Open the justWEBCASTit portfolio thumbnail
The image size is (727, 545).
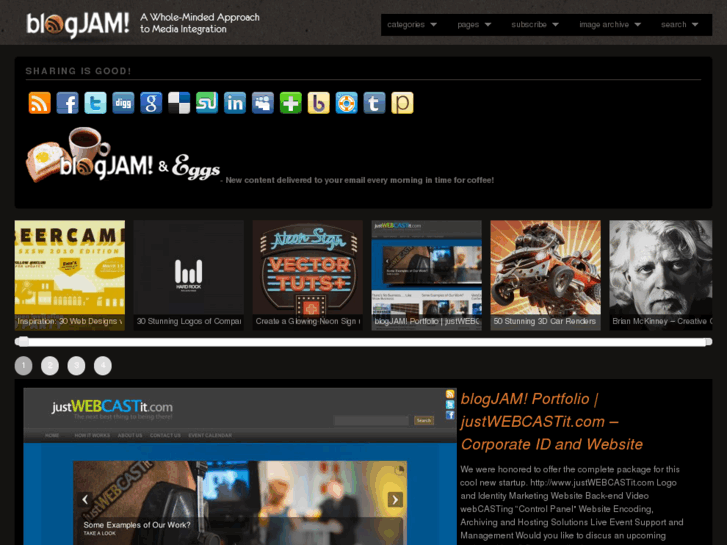coord(427,275)
